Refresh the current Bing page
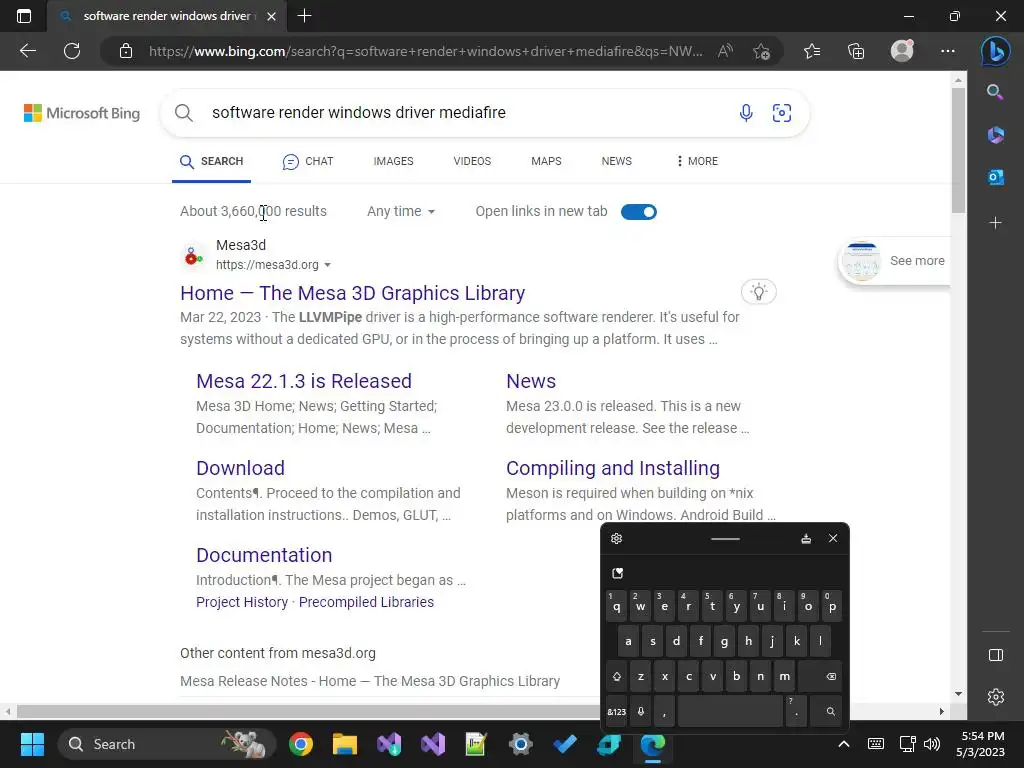 pos(72,51)
